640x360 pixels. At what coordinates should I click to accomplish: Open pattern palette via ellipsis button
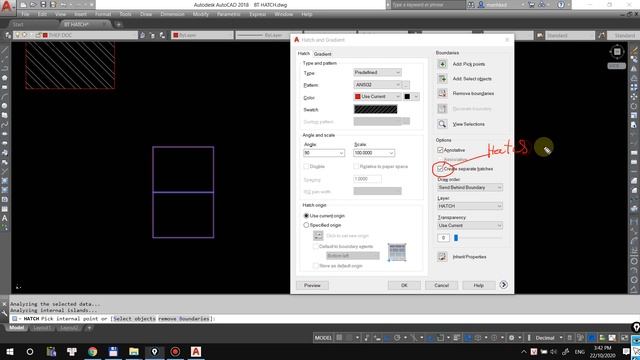tap(406, 85)
